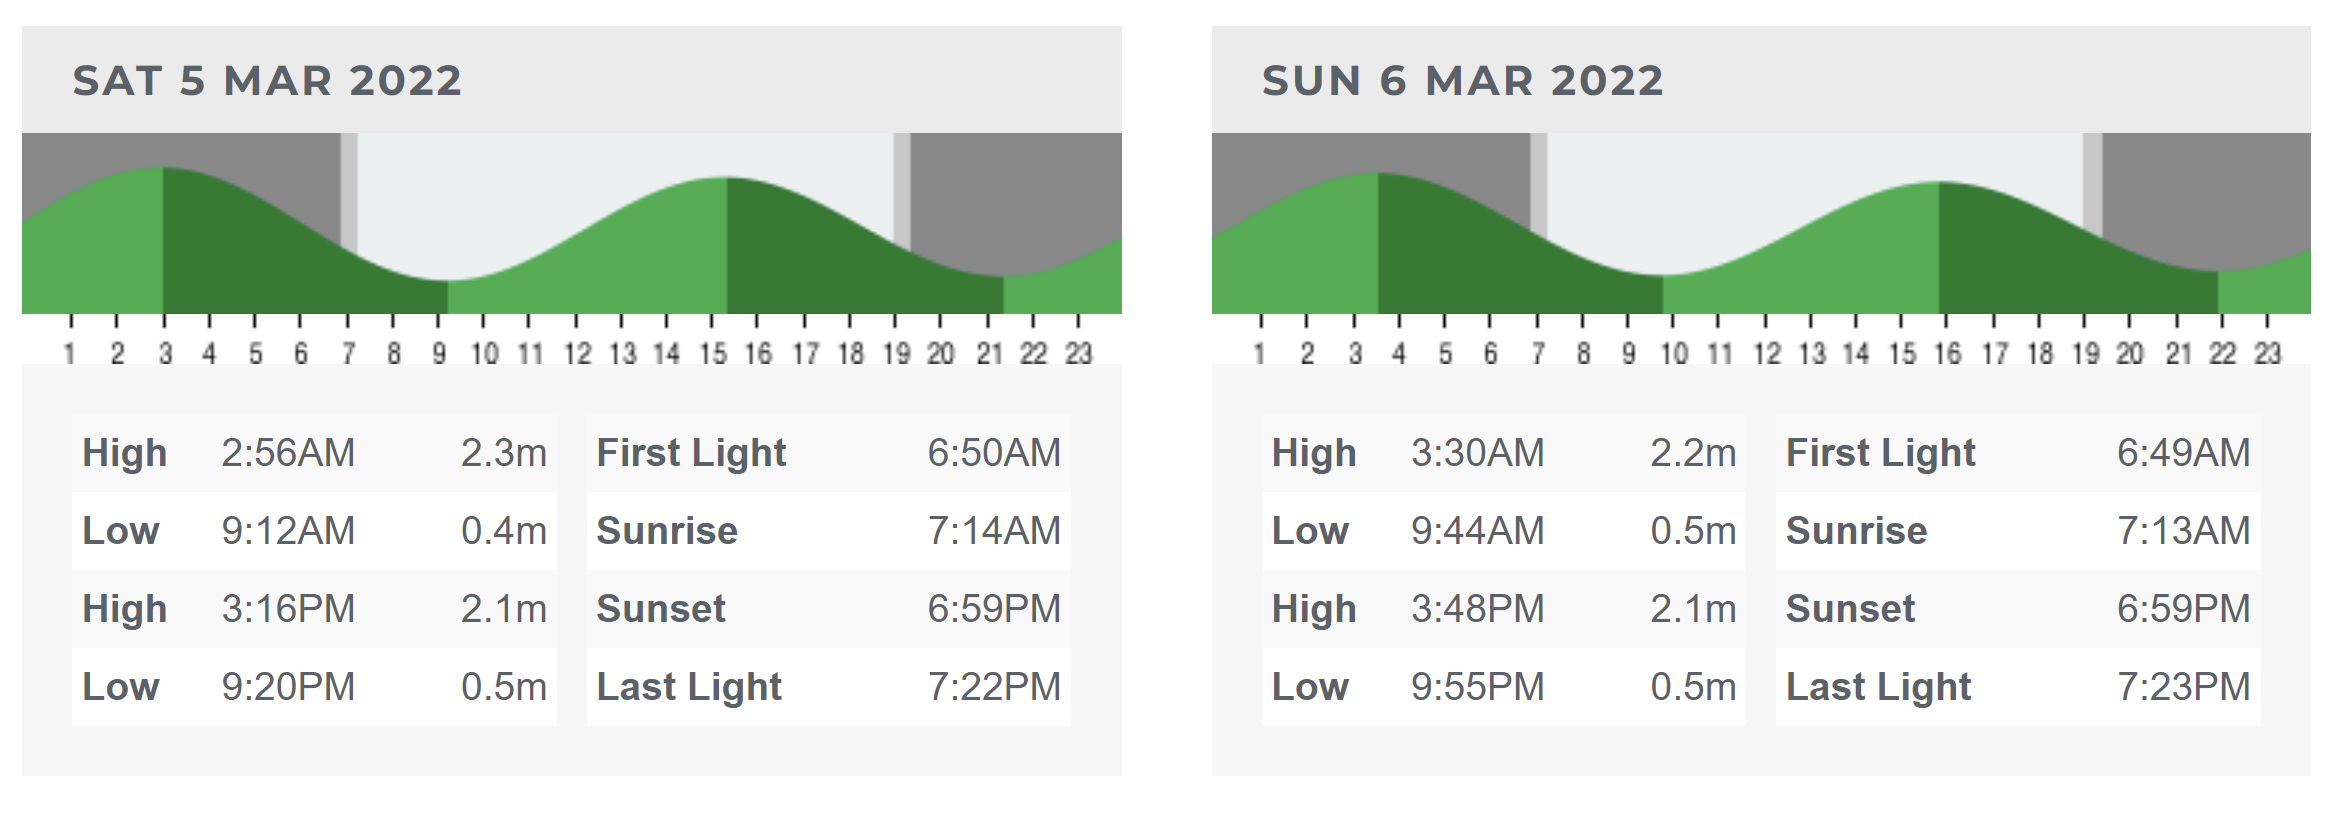Click the SAT 5 MAR 2022 heading
This screenshot has height=825, width=2337.
click(x=267, y=80)
